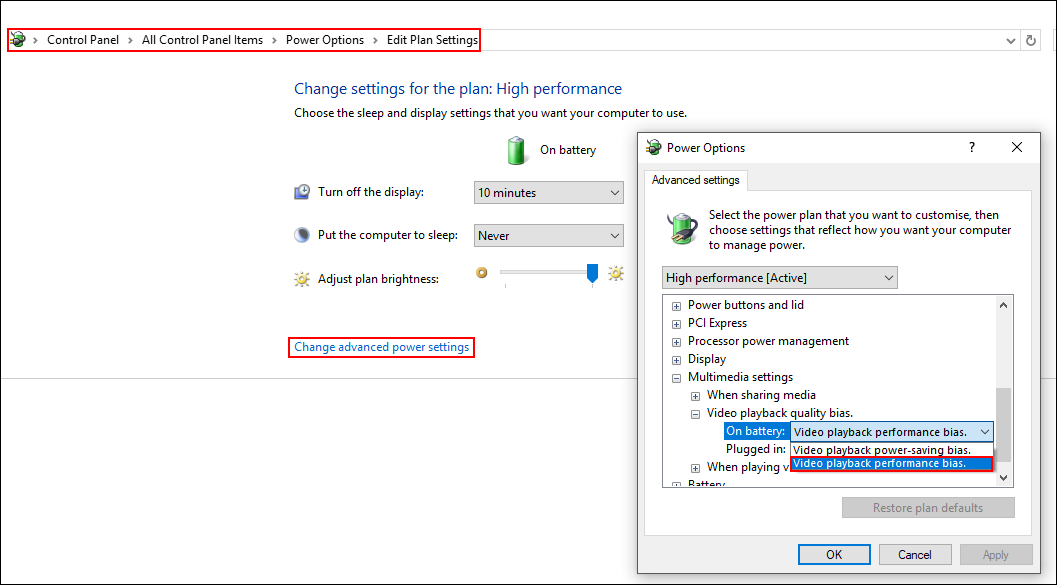Screen dimensions: 1057x585
Task: Click Edit Plan Settings breadcrumb
Action: coord(432,40)
